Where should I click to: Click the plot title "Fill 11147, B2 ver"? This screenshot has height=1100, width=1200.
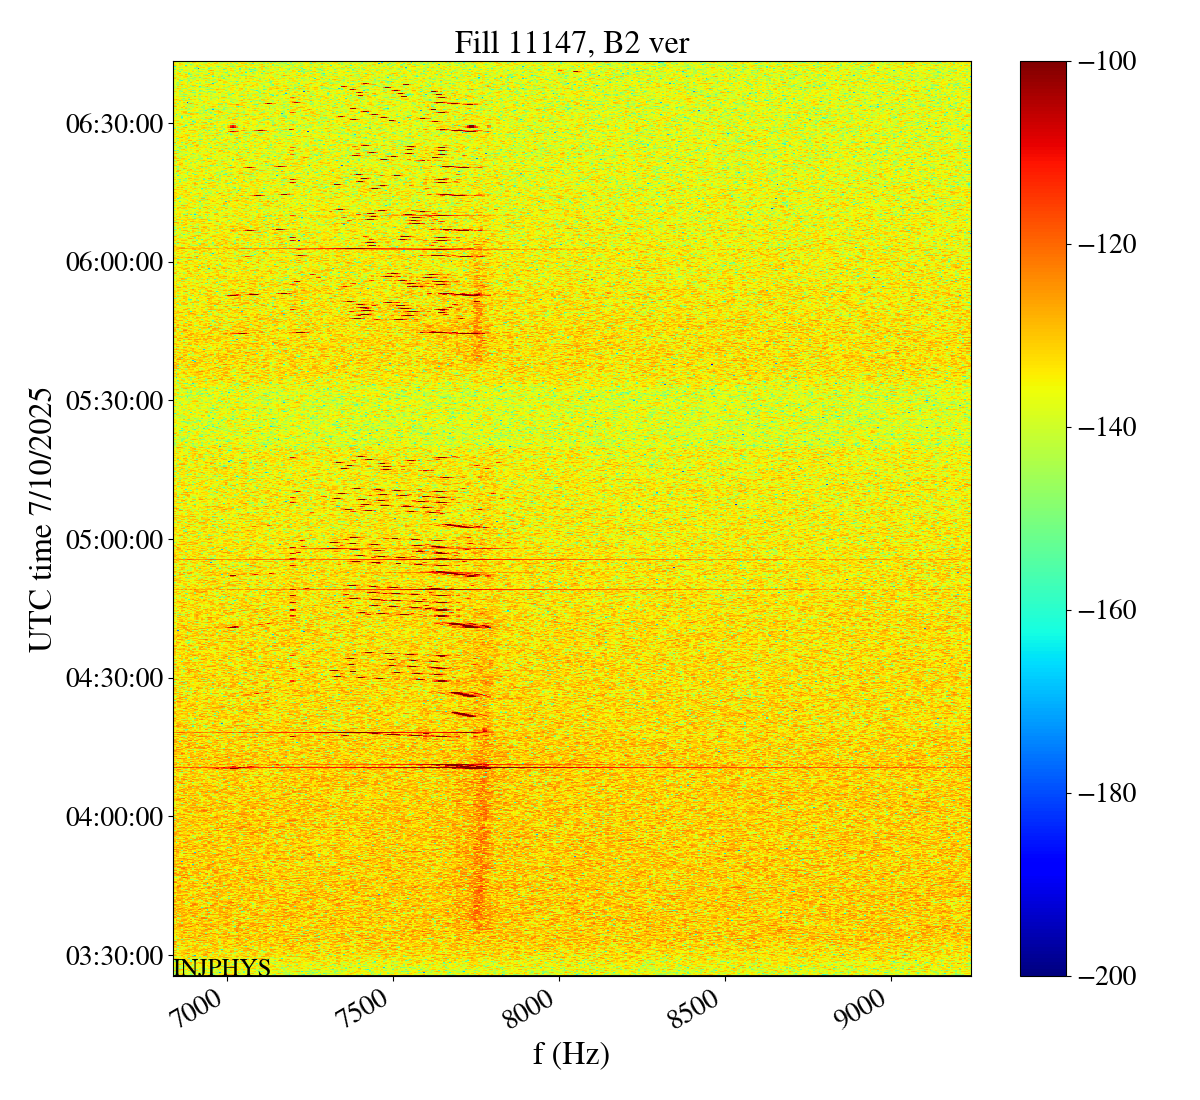coord(571,43)
